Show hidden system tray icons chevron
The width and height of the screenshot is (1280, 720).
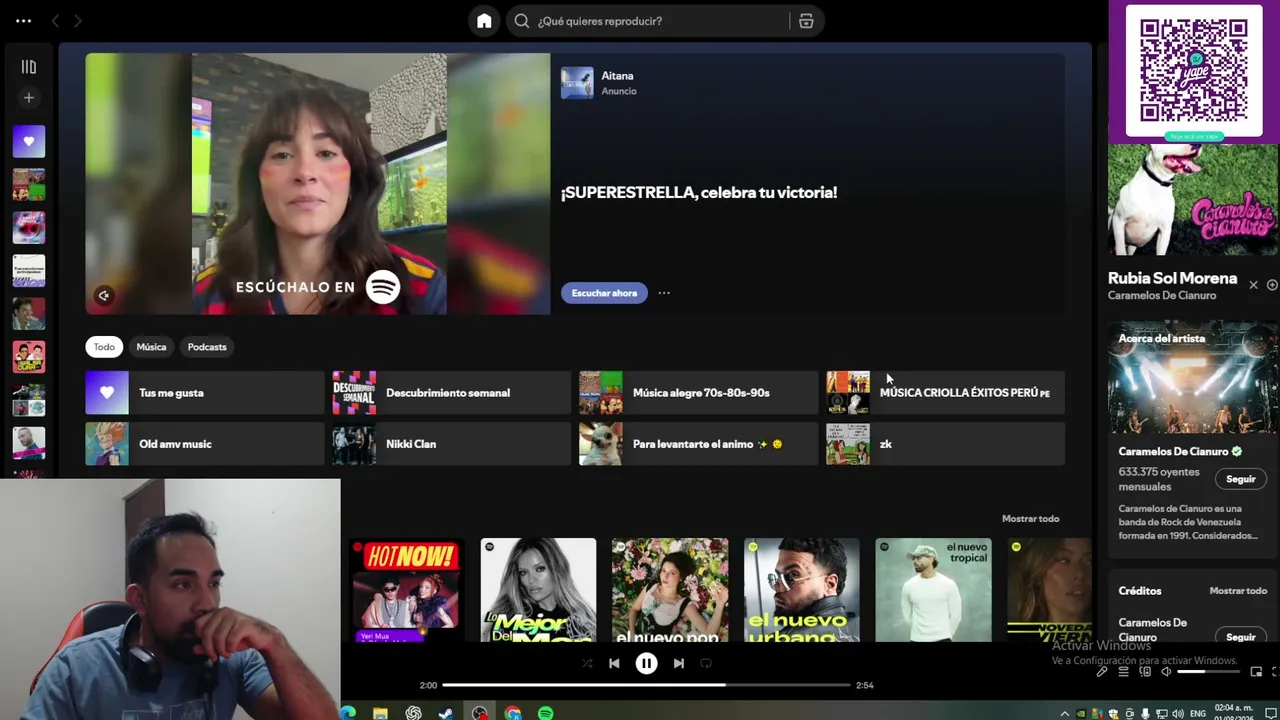coord(1064,714)
